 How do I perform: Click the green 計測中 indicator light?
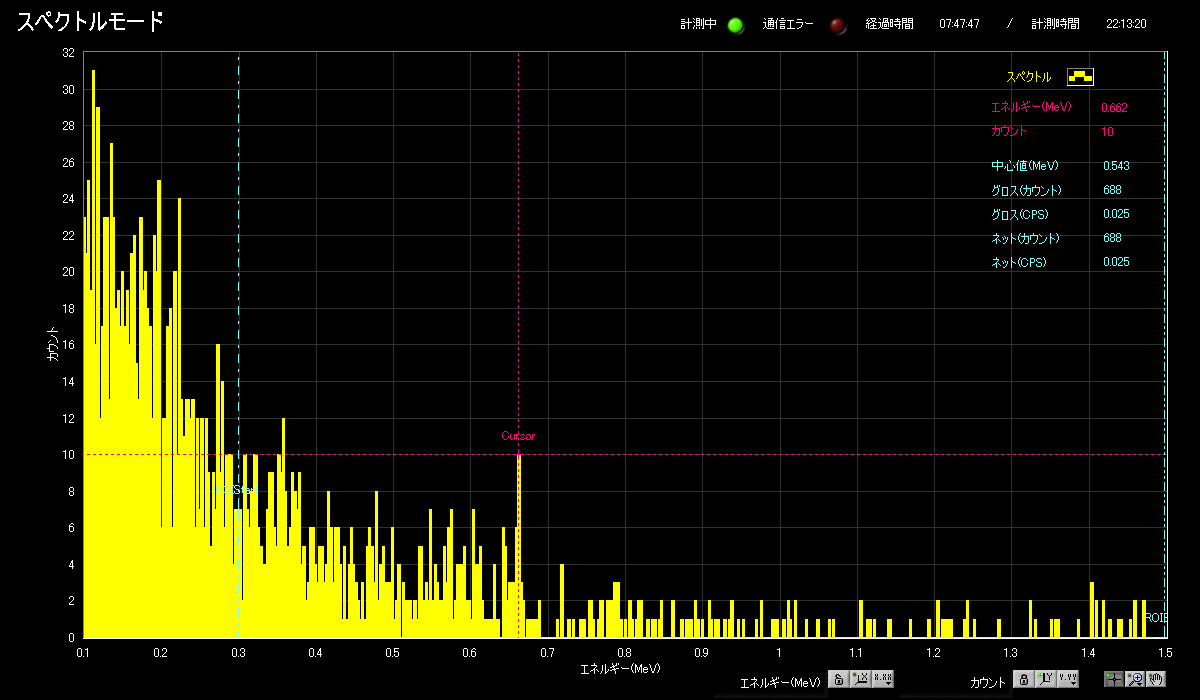pos(736,25)
